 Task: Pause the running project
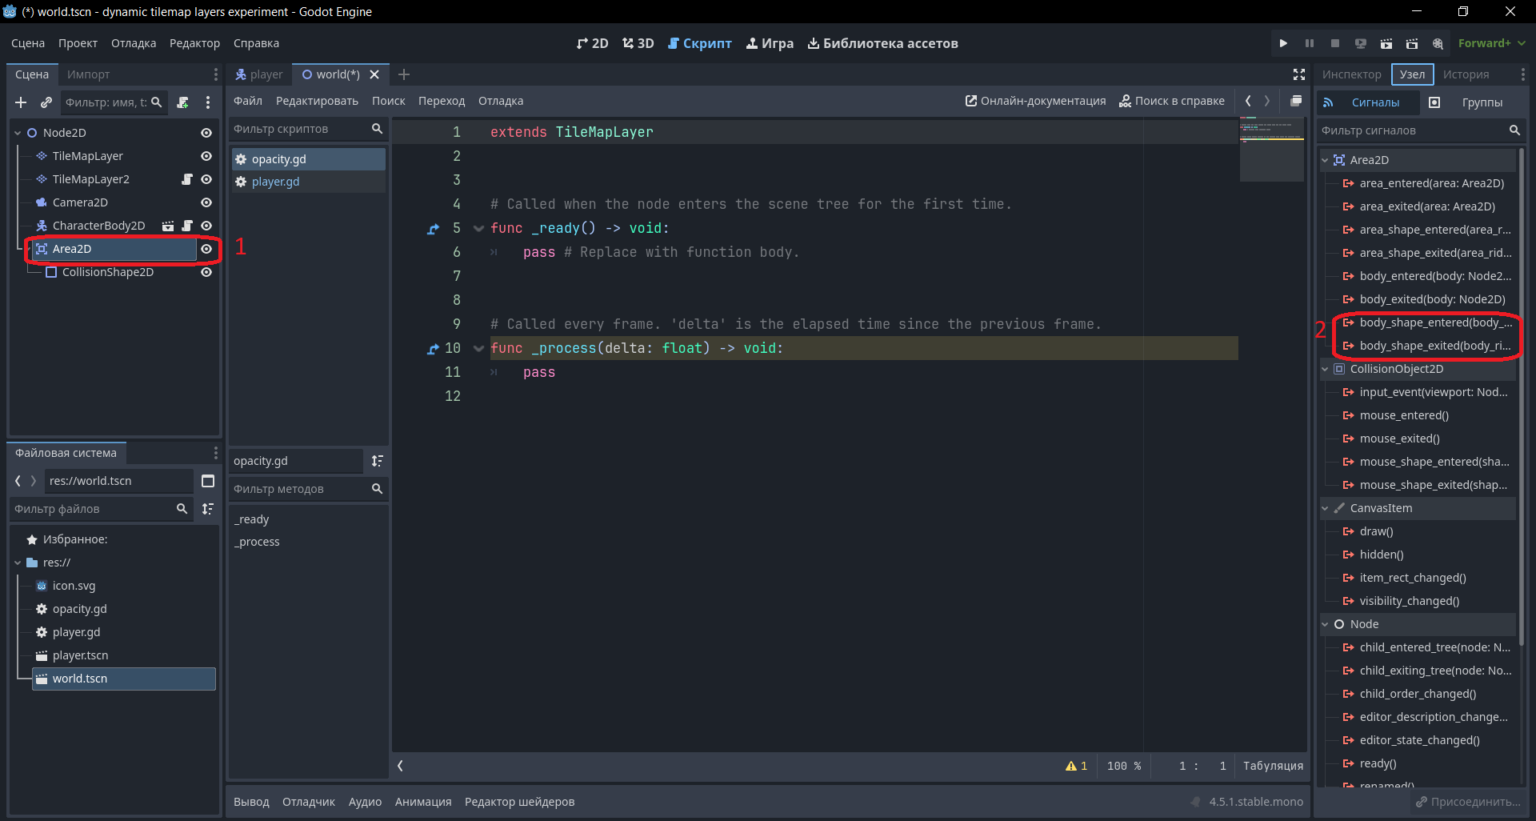point(1309,43)
